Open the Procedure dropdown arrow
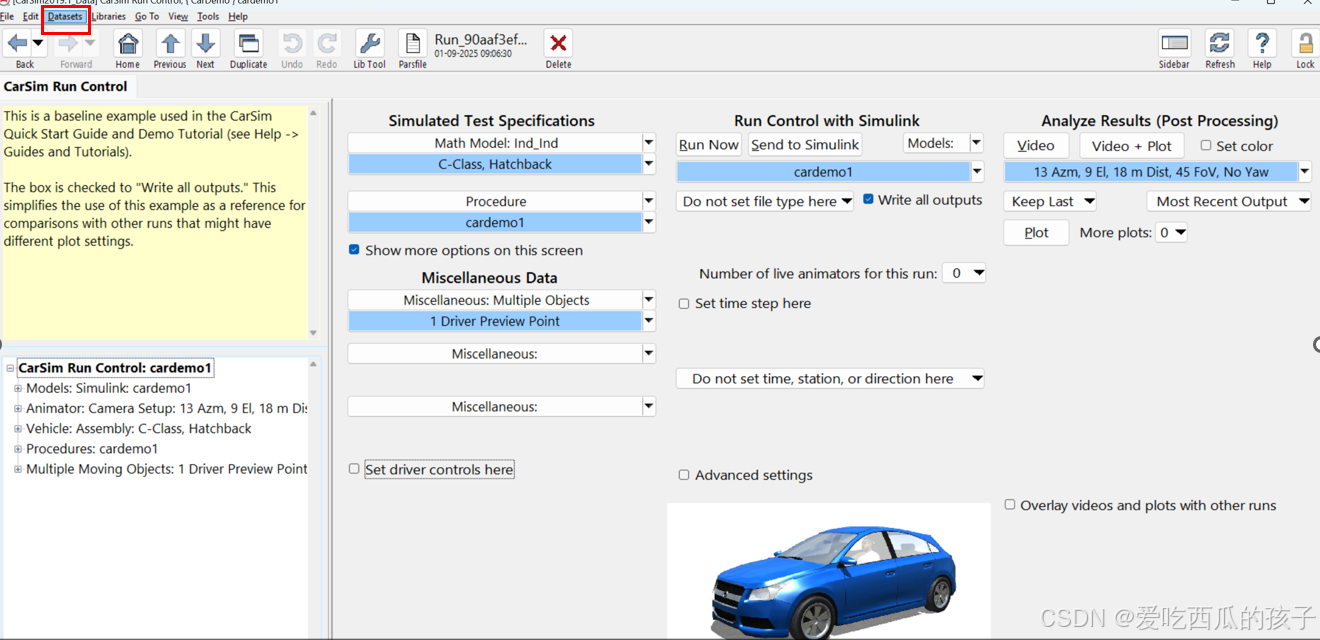This screenshot has height=640, width=1320. click(649, 202)
